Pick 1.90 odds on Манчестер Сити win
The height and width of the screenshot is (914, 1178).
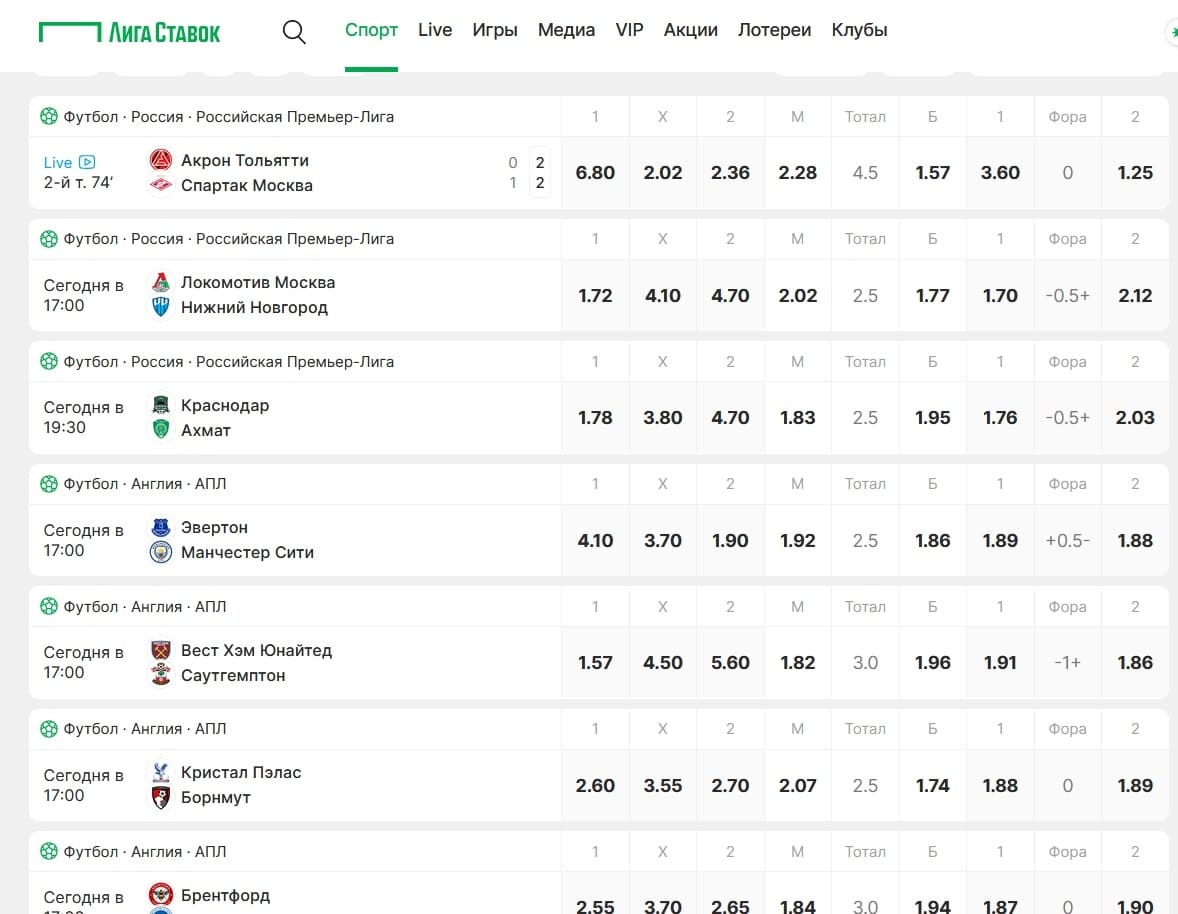pyautogui.click(x=730, y=540)
